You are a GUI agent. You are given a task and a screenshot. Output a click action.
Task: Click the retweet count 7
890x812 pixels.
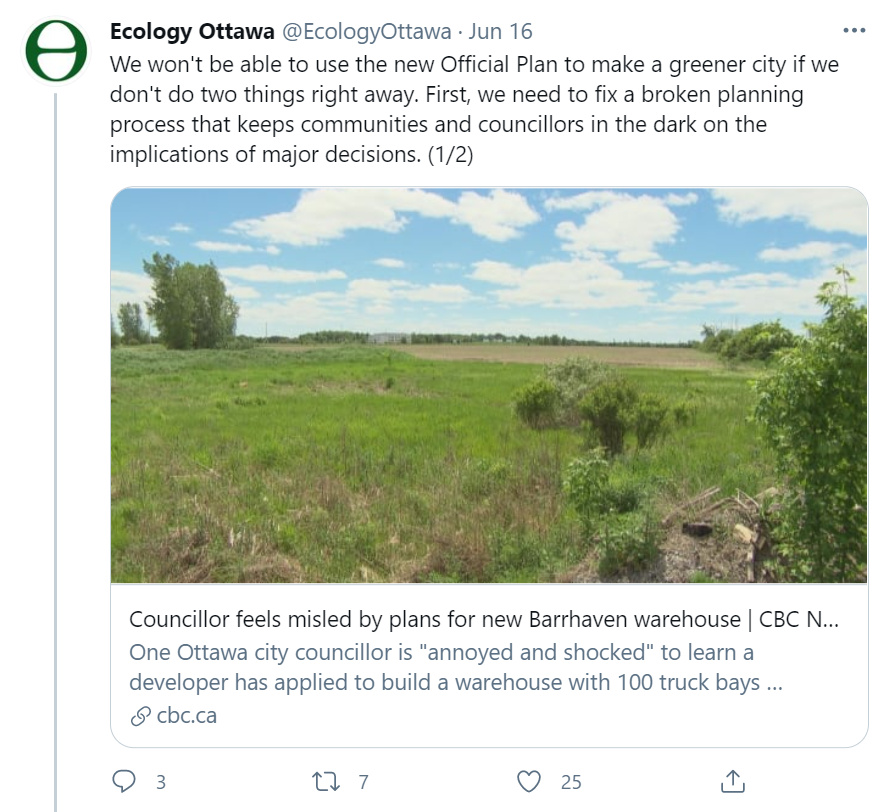coord(364,782)
